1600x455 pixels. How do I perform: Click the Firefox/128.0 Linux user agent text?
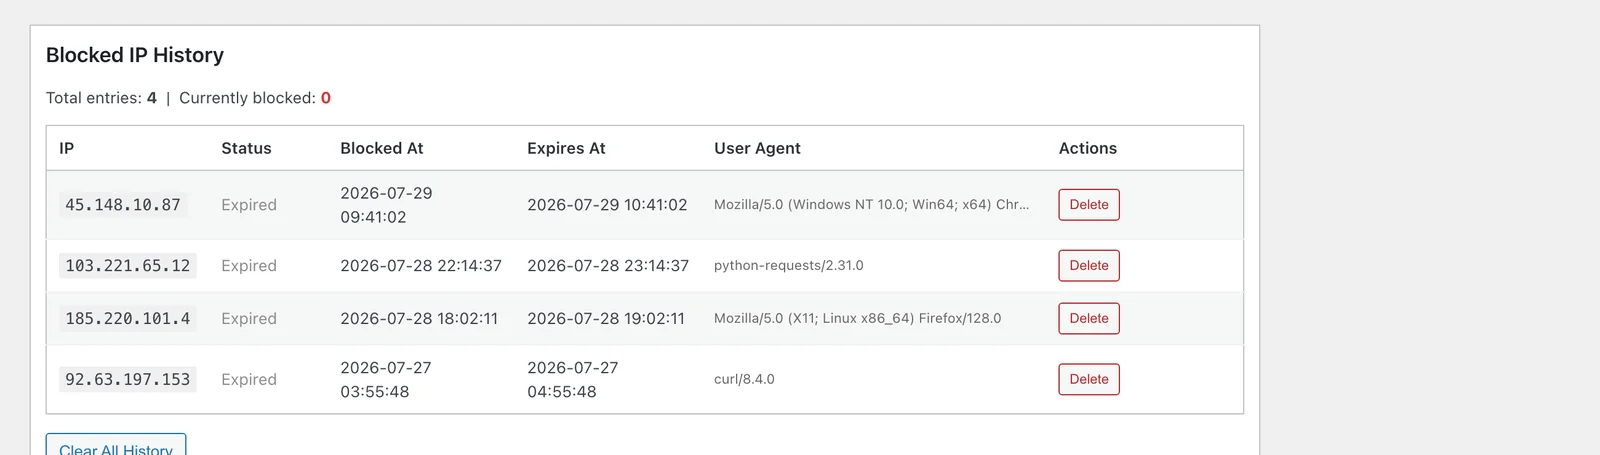[x=857, y=319]
